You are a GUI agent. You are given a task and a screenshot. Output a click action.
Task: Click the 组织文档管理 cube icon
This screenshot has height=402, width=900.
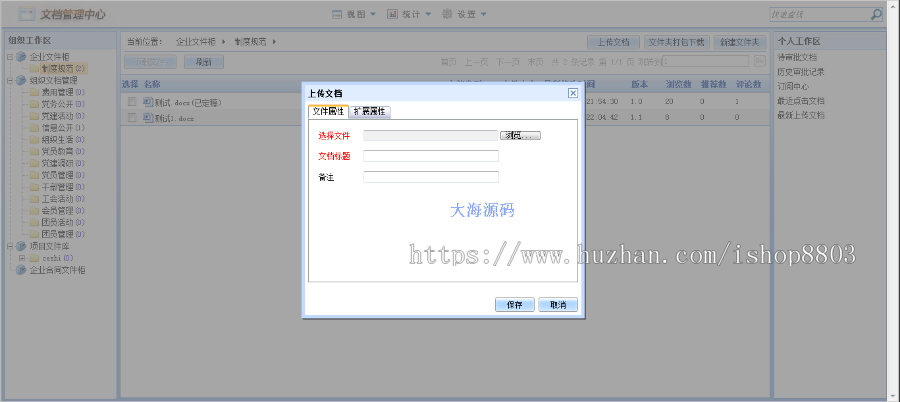pos(21,80)
